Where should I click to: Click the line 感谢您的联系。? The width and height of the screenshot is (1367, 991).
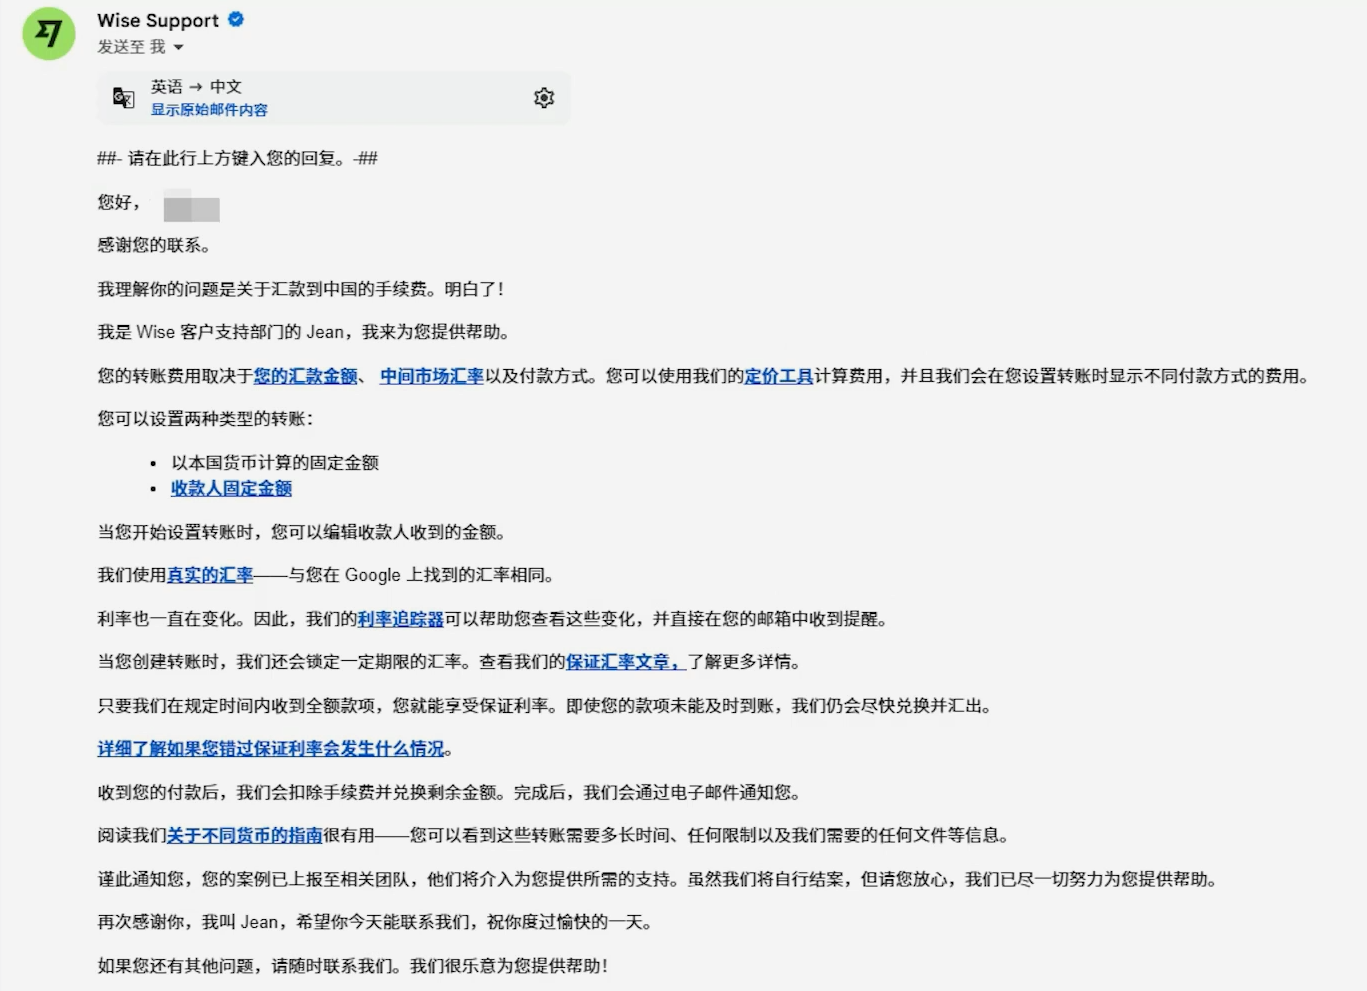(x=154, y=245)
